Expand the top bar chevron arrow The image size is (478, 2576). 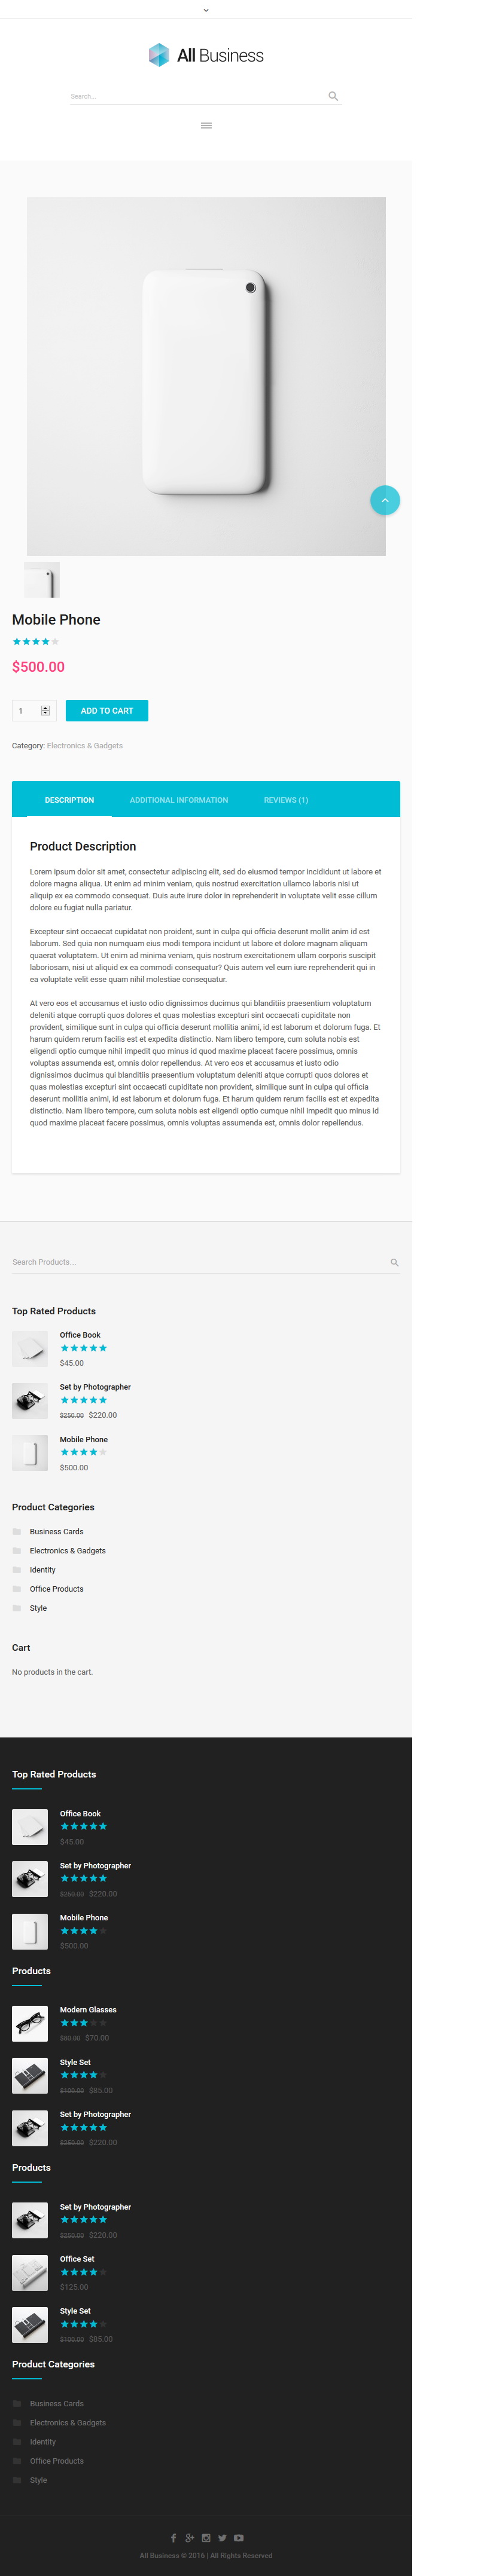[206, 10]
